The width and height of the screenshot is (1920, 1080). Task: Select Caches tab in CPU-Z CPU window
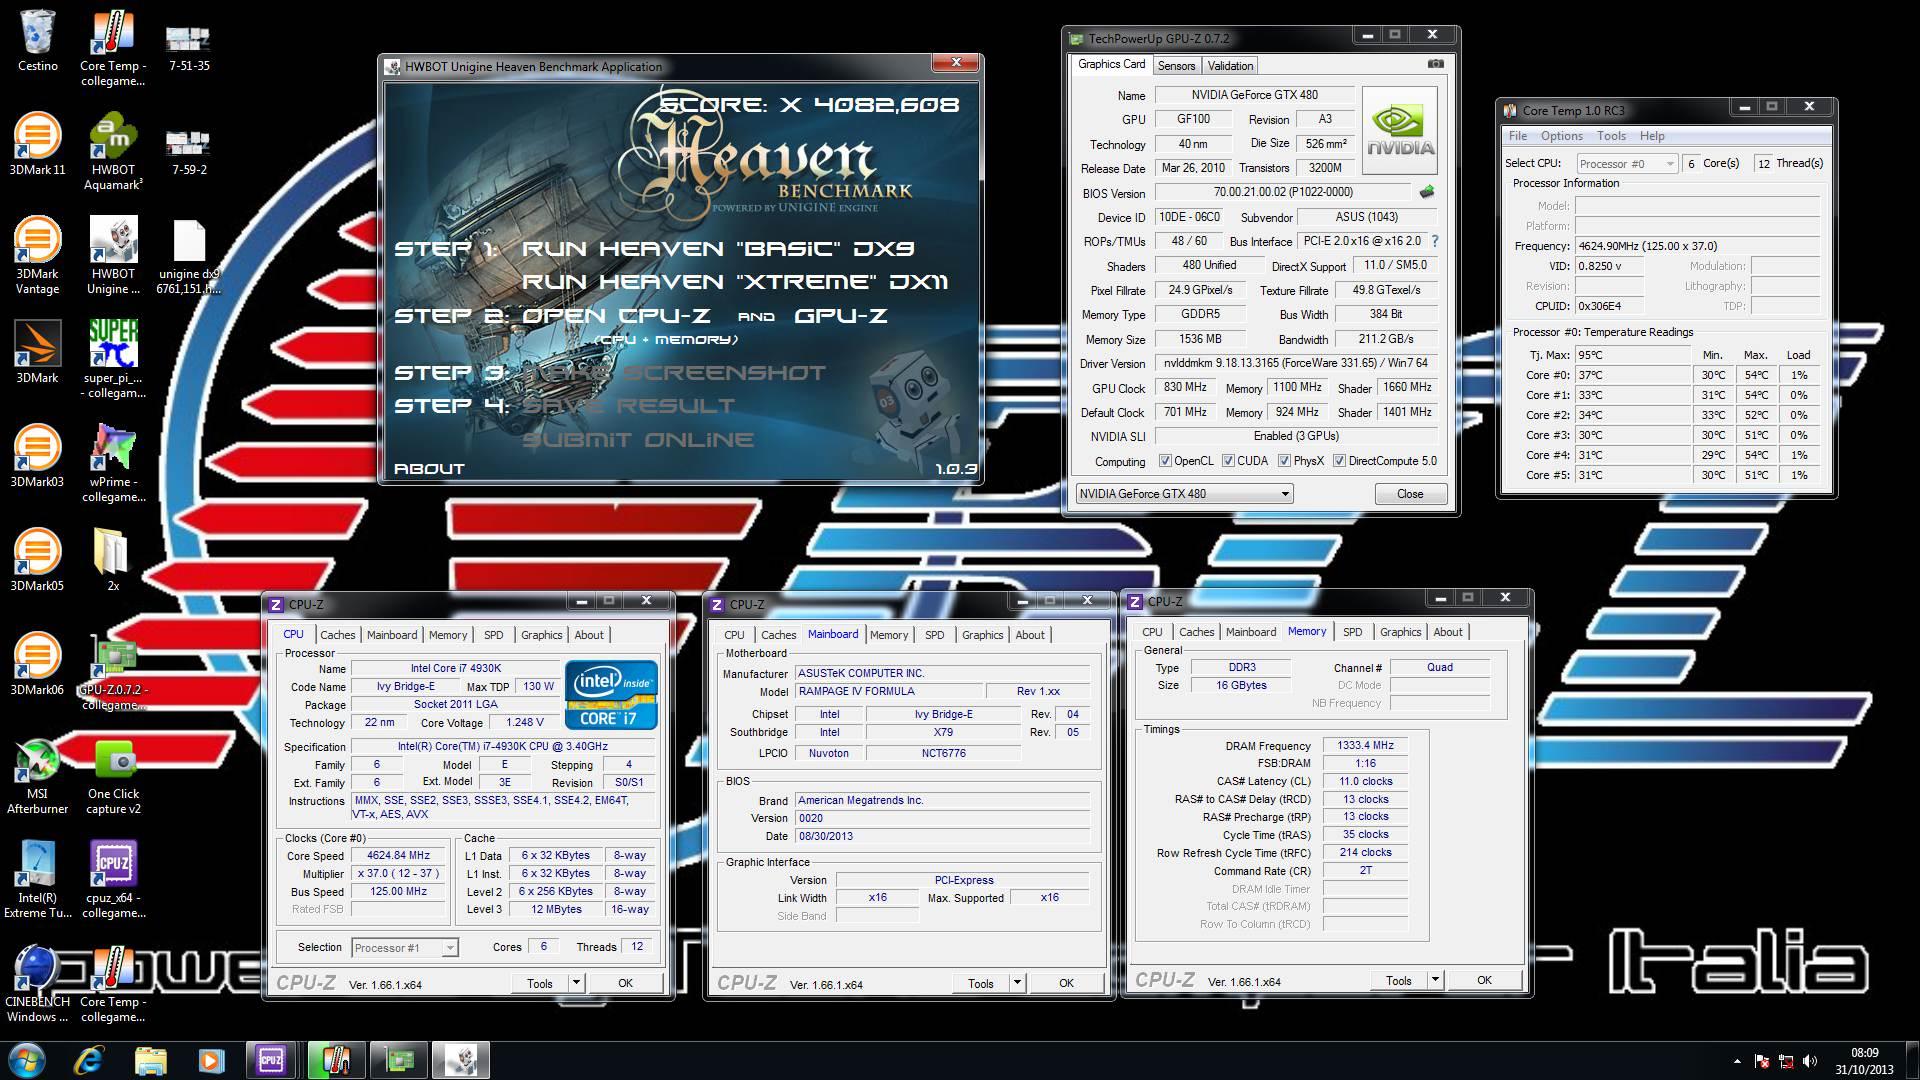337,635
